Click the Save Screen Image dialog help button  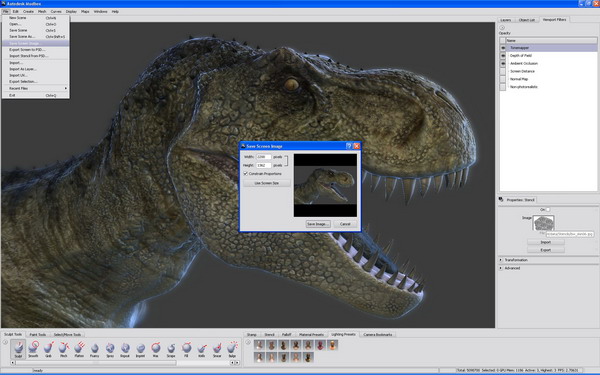(x=349, y=146)
